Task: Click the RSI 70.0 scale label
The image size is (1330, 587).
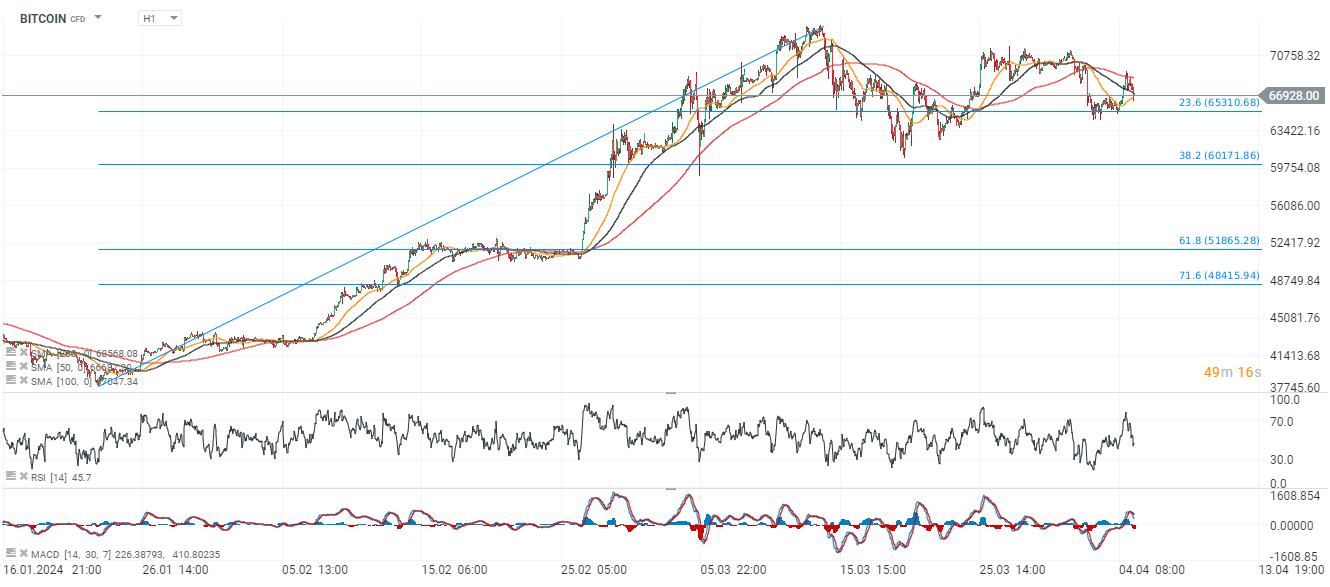Action: click(x=1282, y=422)
